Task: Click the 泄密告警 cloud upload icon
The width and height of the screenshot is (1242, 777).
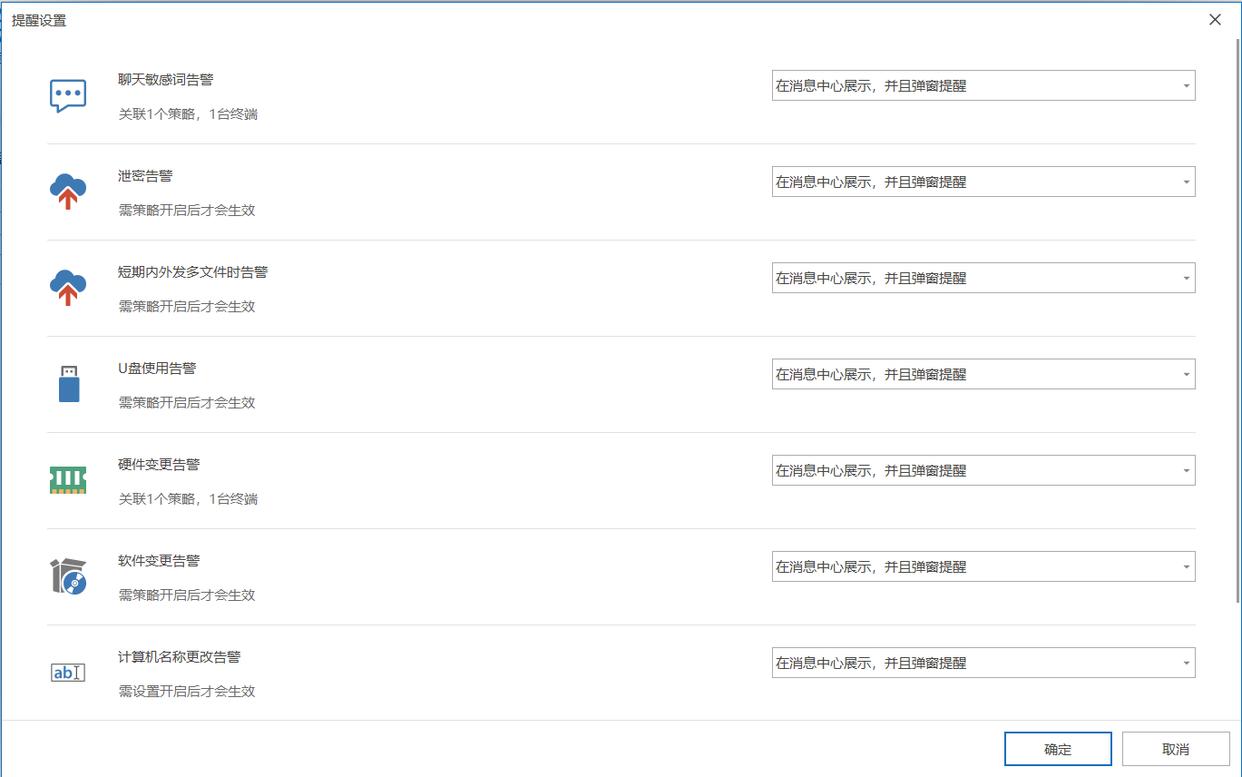Action: (68, 191)
